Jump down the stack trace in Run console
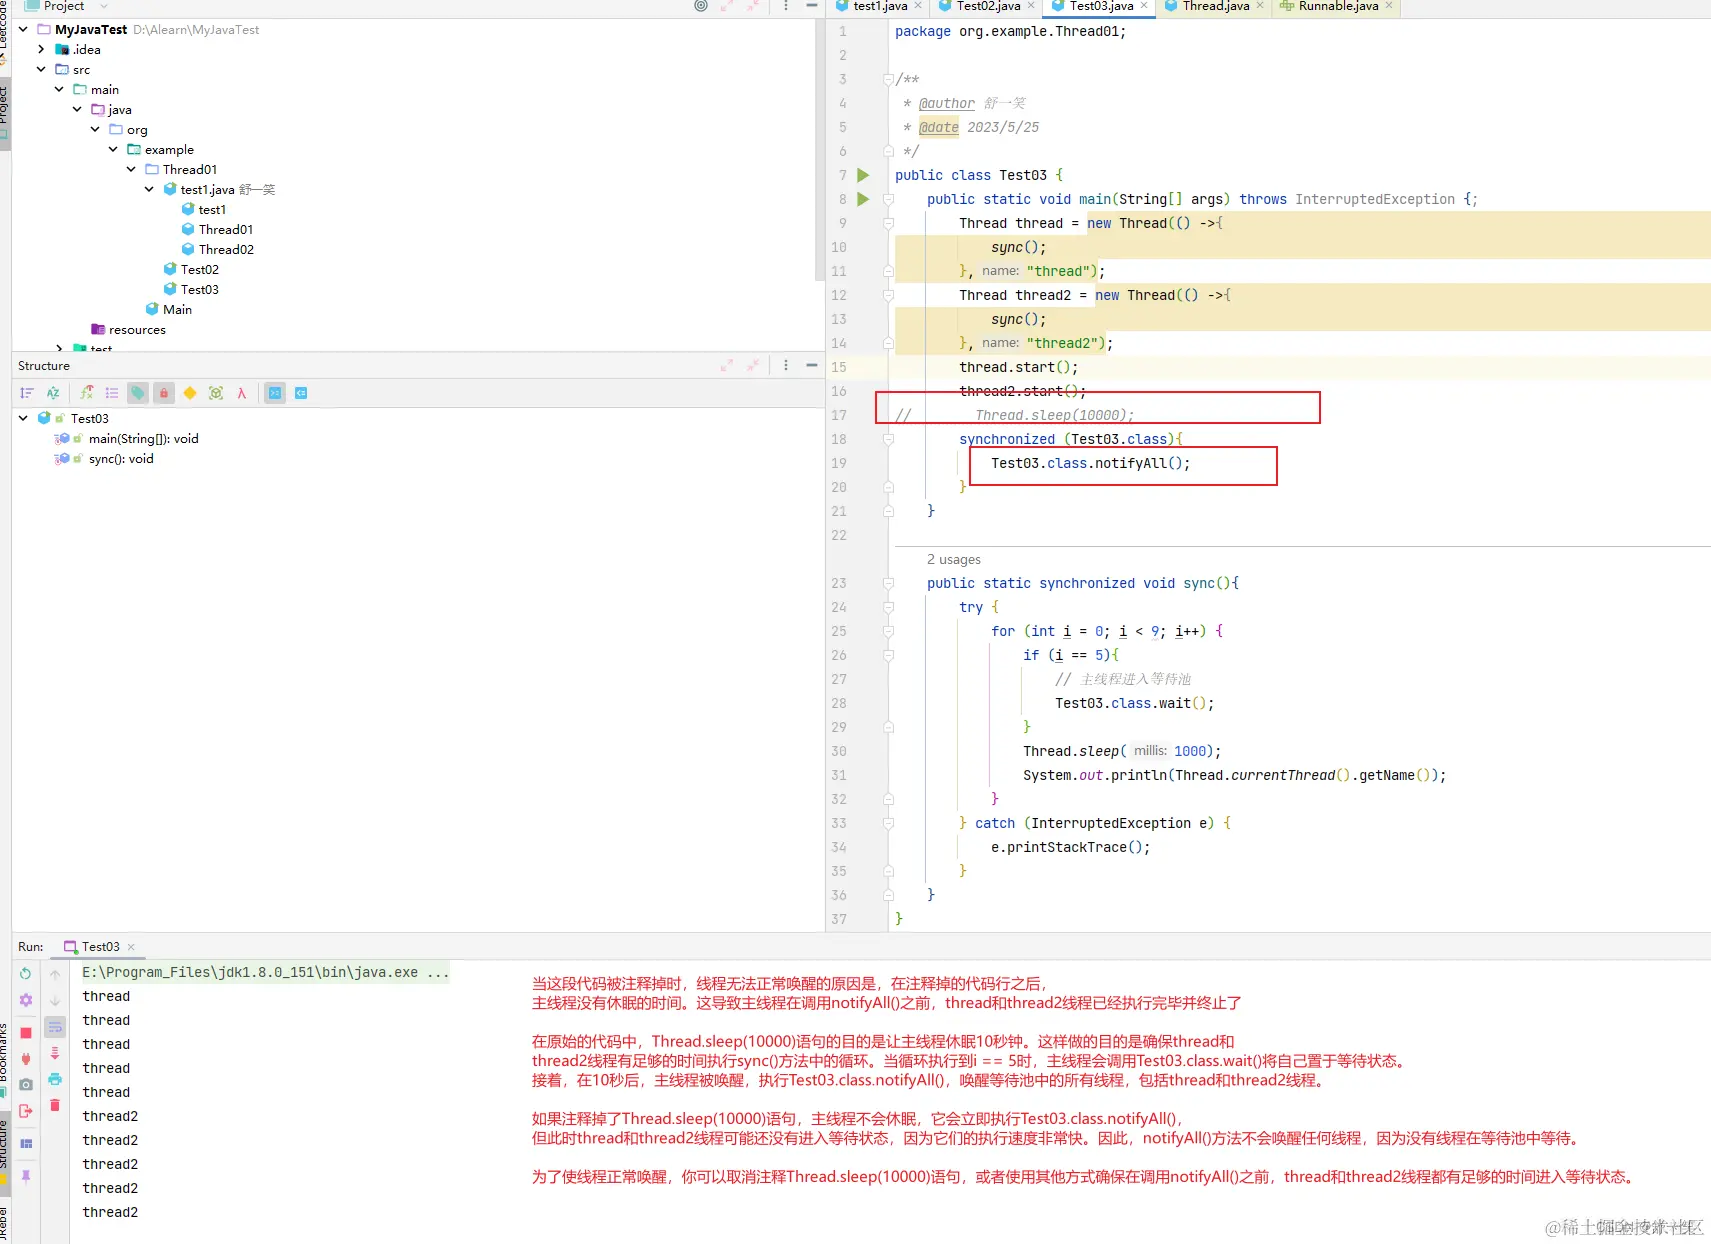 pos(55,1000)
